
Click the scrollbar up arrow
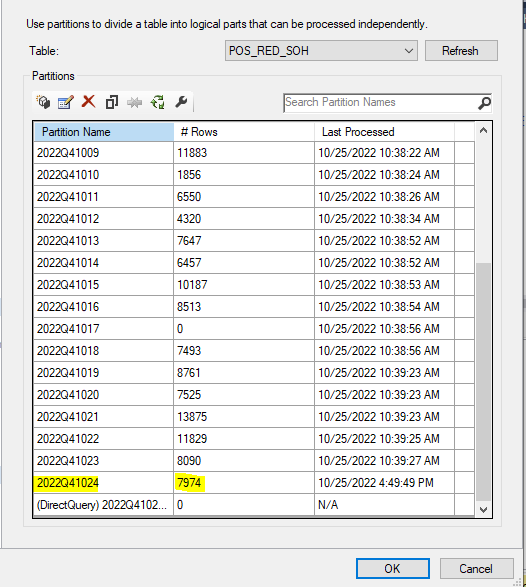point(483,130)
